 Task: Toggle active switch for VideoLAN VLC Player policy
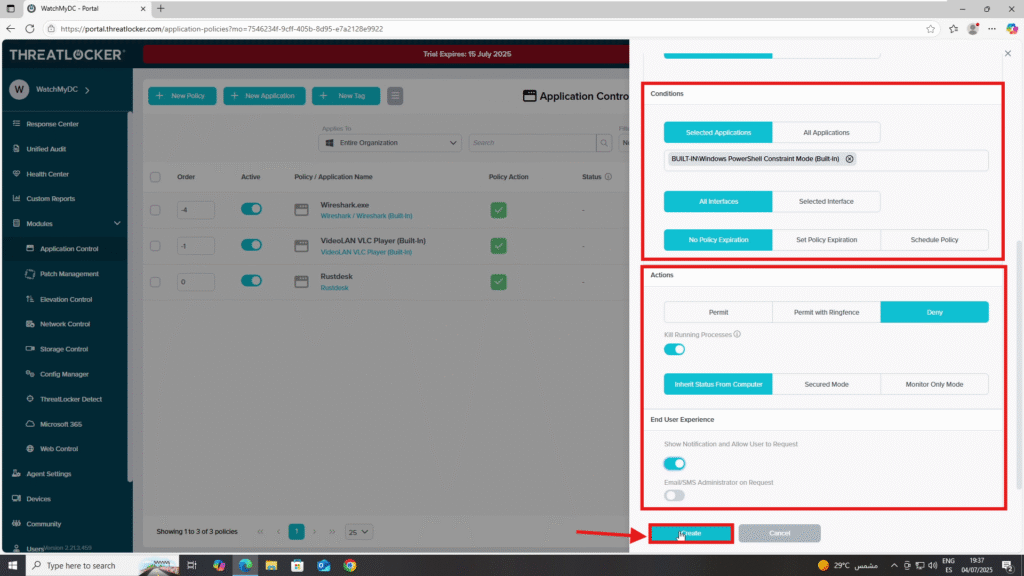(x=251, y=245)
